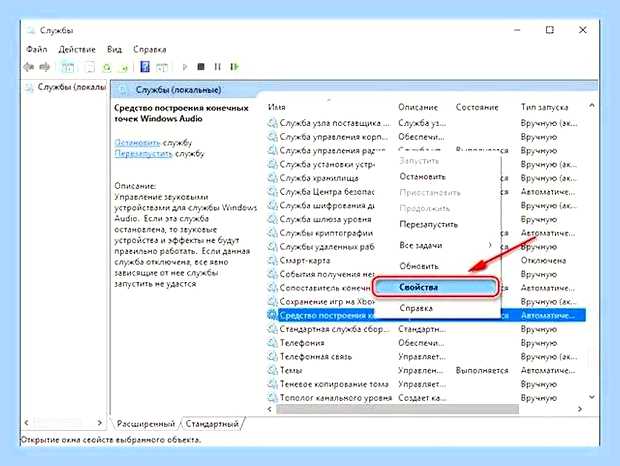Toggle the console tree pane icon
Screen dimensions: 620x466
(68, 68)
